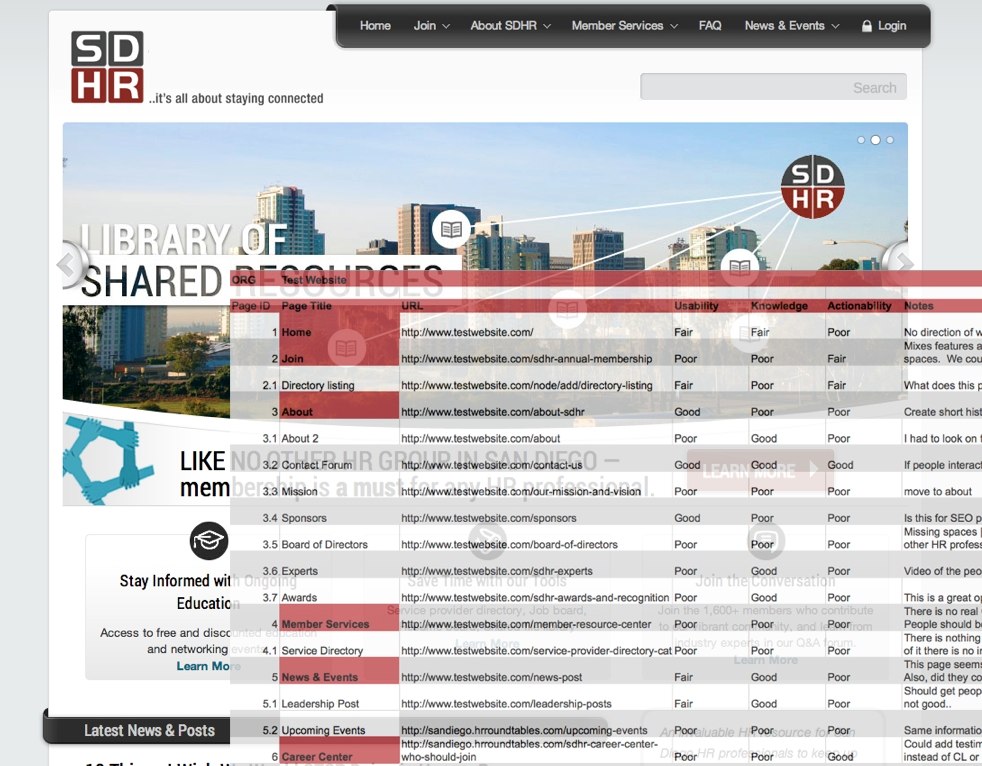Select the third slider pagination dot

coord(890,140)
